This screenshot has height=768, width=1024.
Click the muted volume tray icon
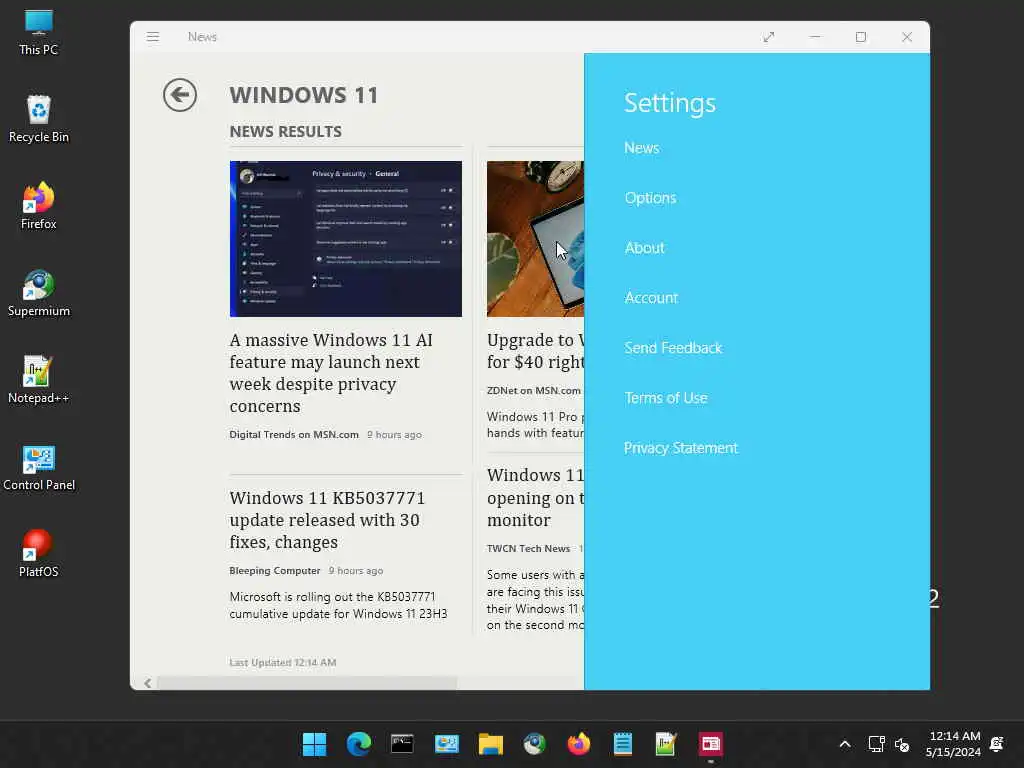903,744
